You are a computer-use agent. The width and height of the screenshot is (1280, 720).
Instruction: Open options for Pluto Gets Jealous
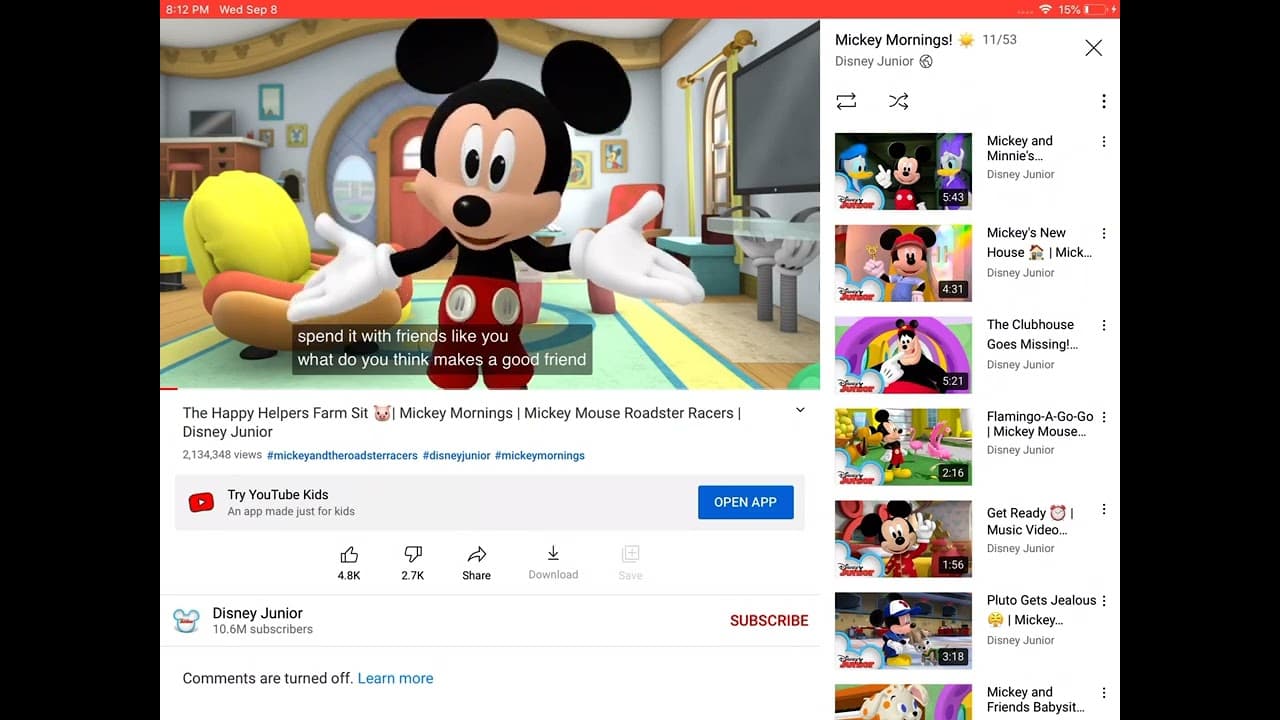click(x=1104, y=601)
